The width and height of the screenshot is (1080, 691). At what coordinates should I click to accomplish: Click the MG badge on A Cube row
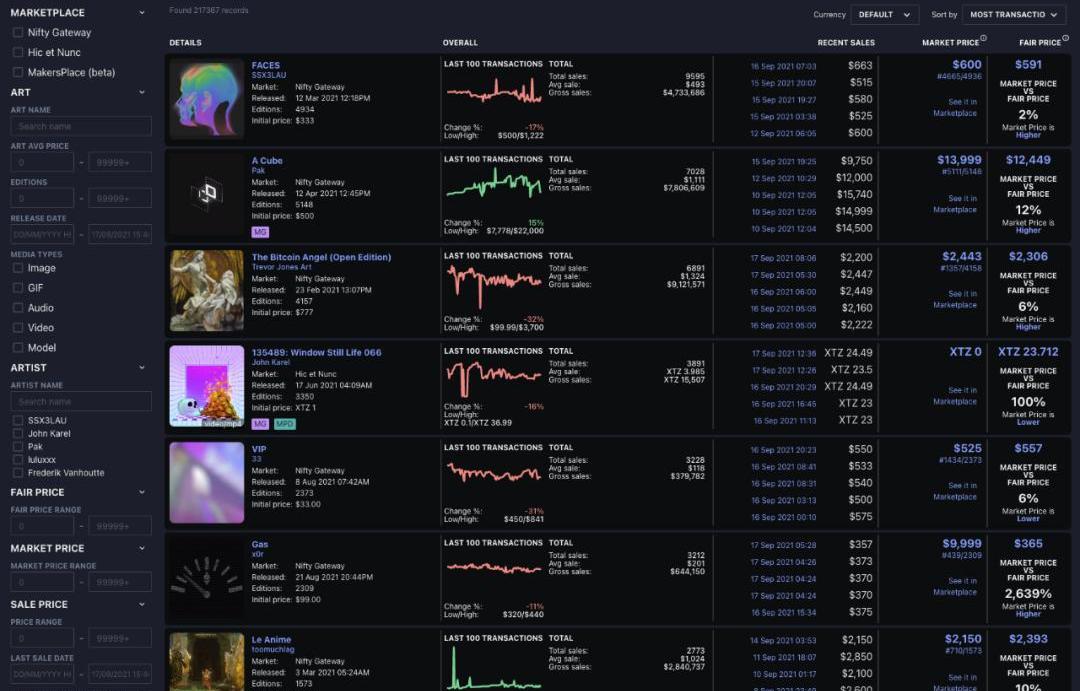click(260, 232)
